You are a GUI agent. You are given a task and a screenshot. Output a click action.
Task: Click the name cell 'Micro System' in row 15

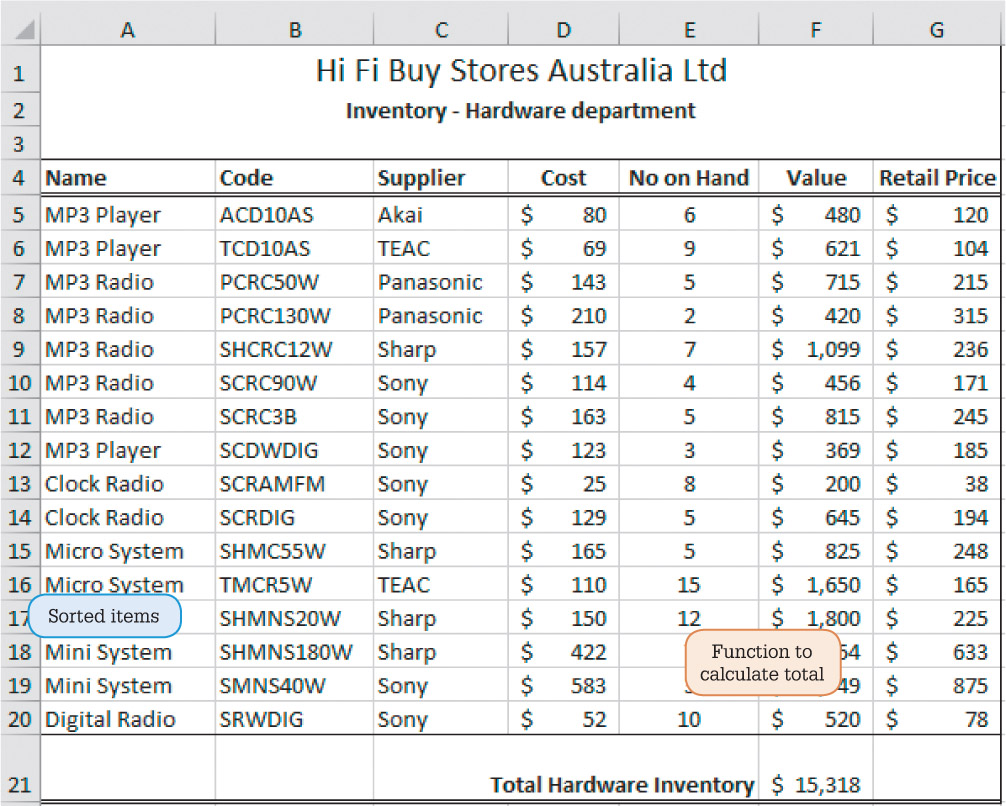tap(128, 551)
